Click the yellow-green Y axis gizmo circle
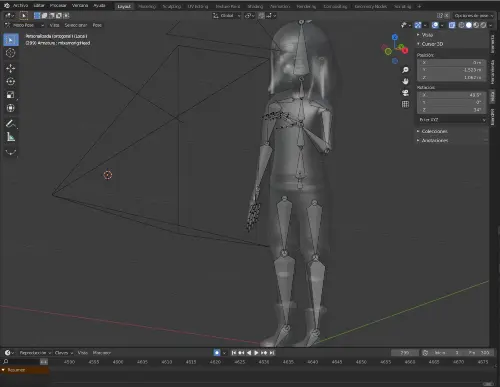 click(x=388, y=51)
